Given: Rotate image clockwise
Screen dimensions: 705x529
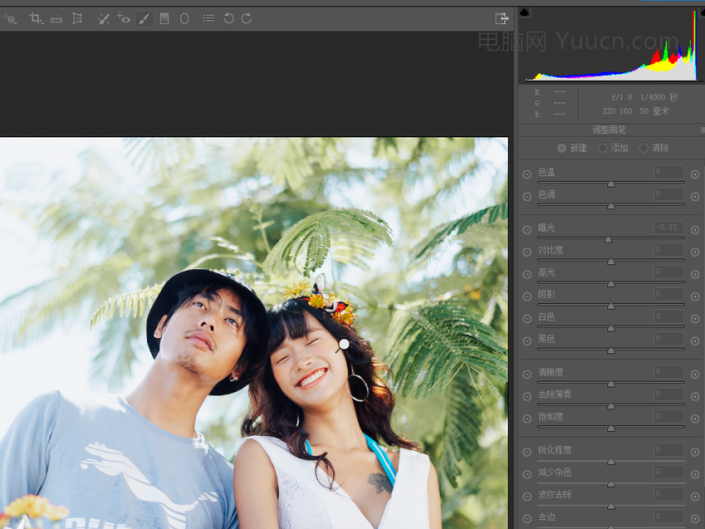Looking at the screenshot, I should click(246, 18).
